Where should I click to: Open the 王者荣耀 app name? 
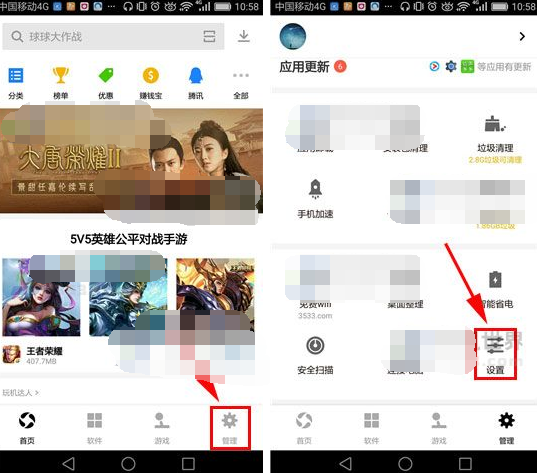point(45,351)
